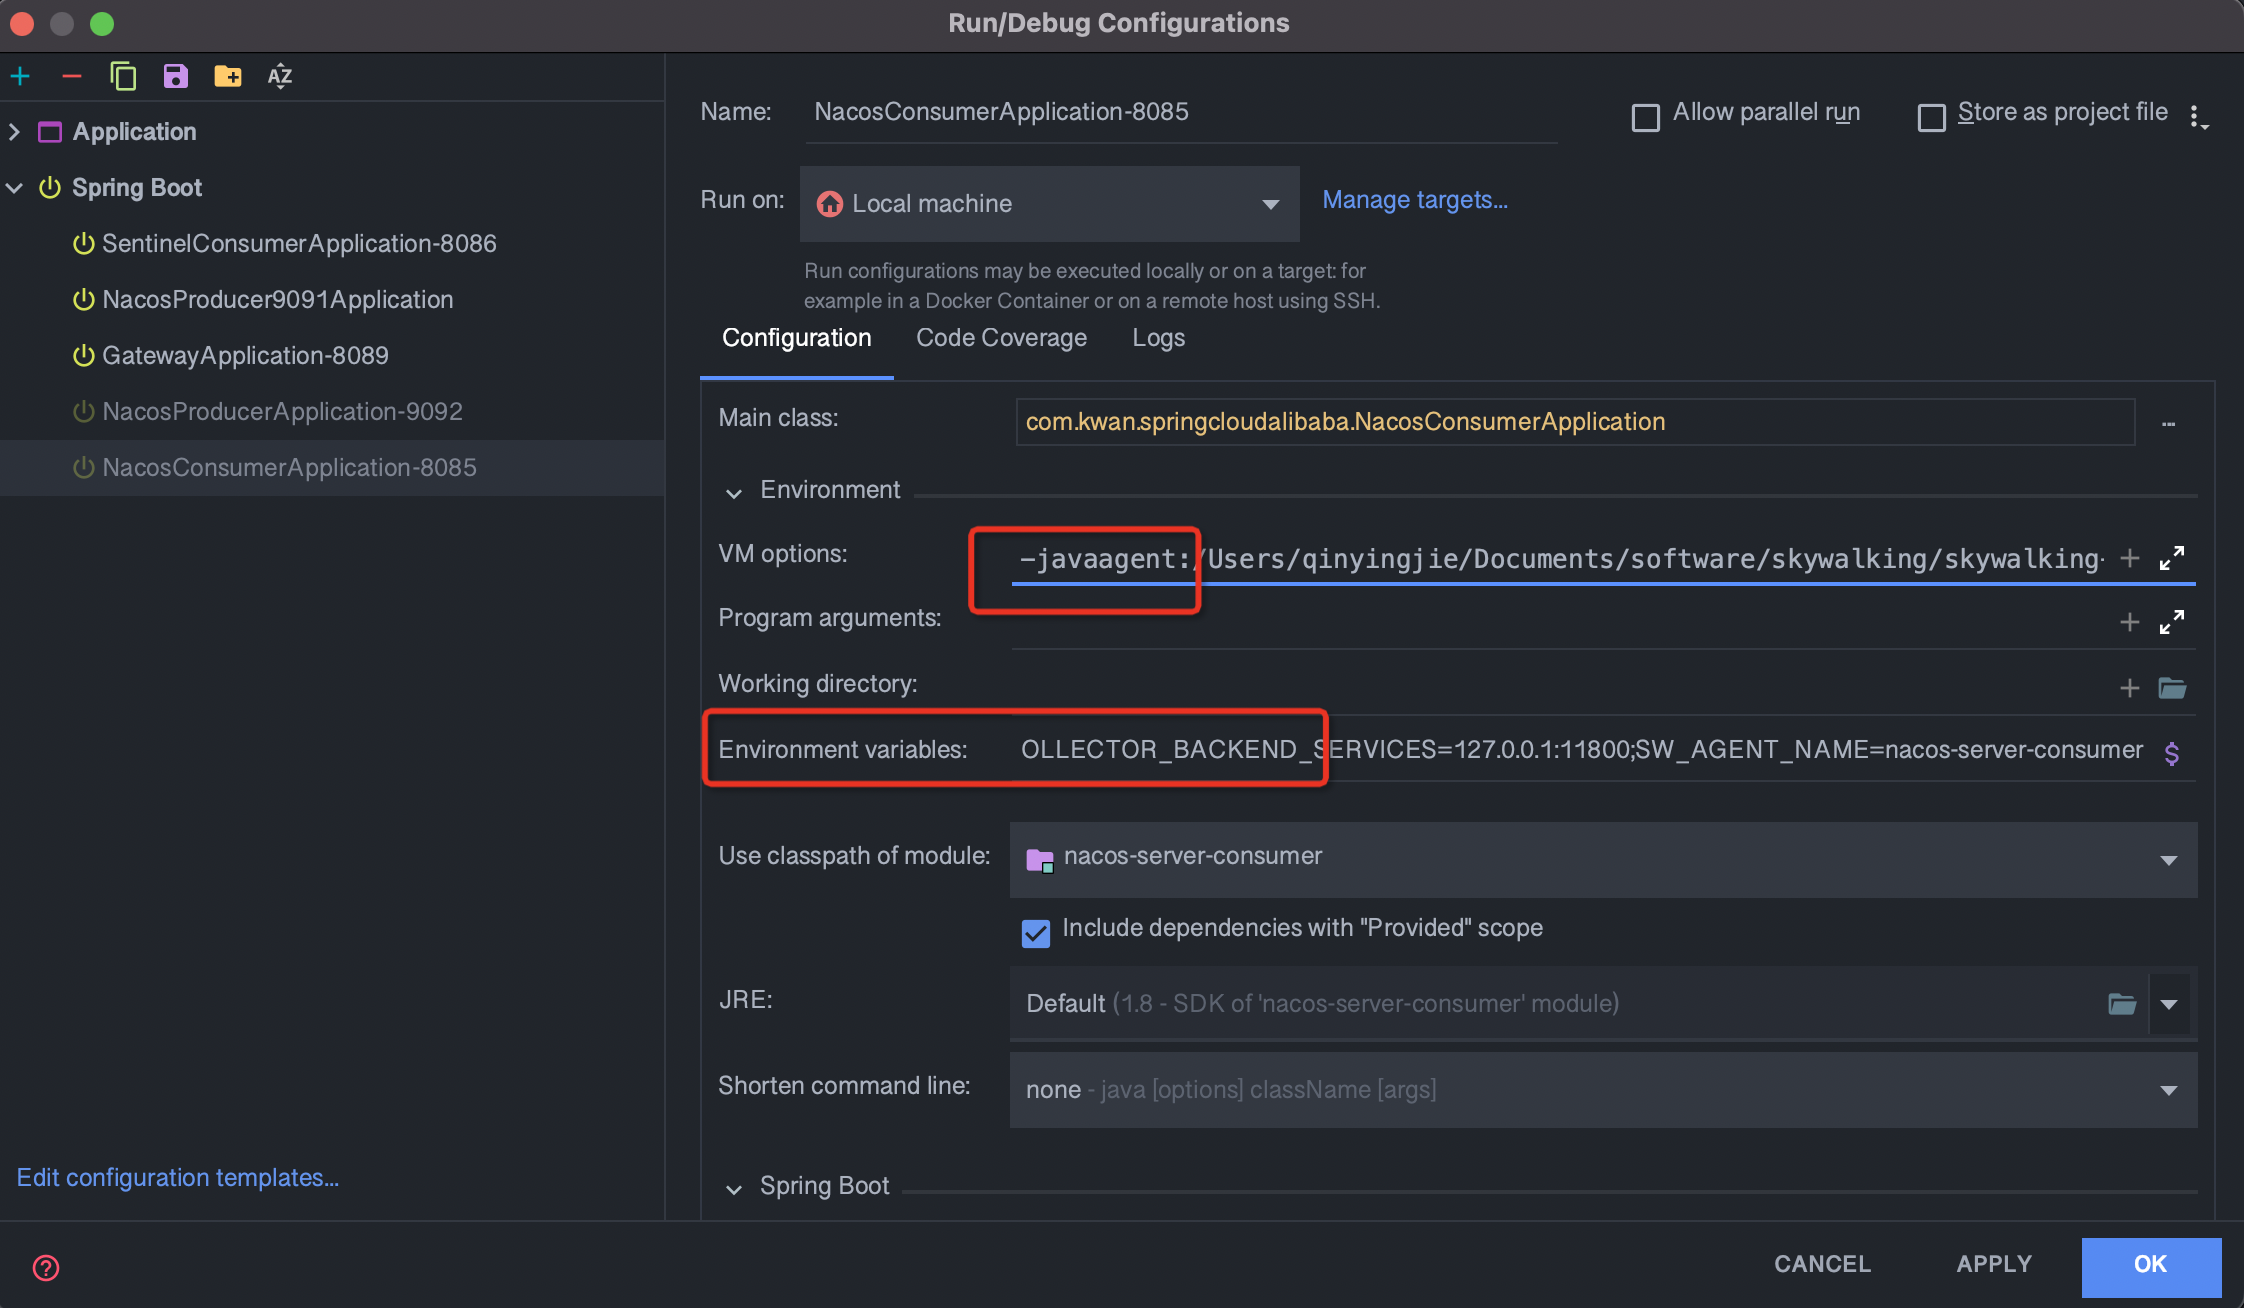Click Spring Boot power icon in tree

[x=50, y=188]
